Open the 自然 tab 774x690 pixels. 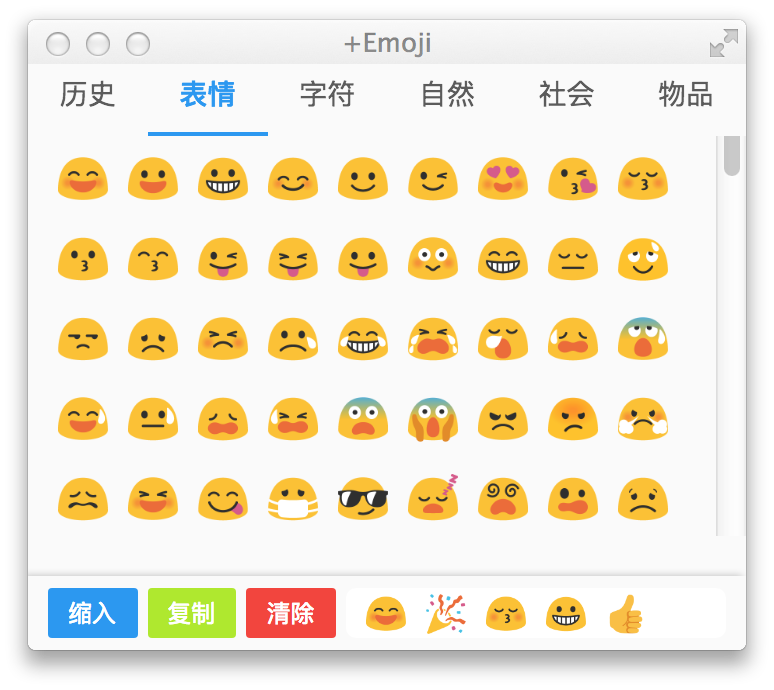(x=447, y=94)
